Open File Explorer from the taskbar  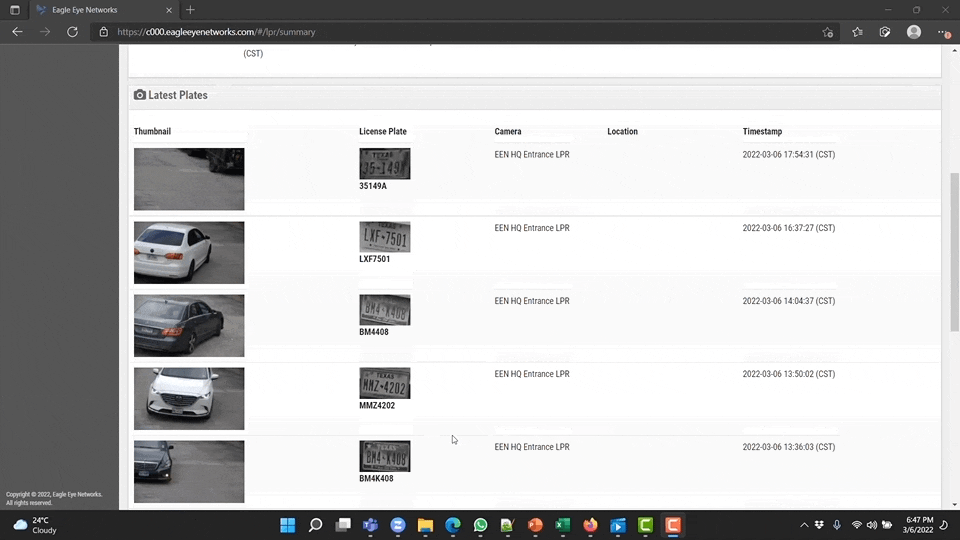(x=426, y=525)
